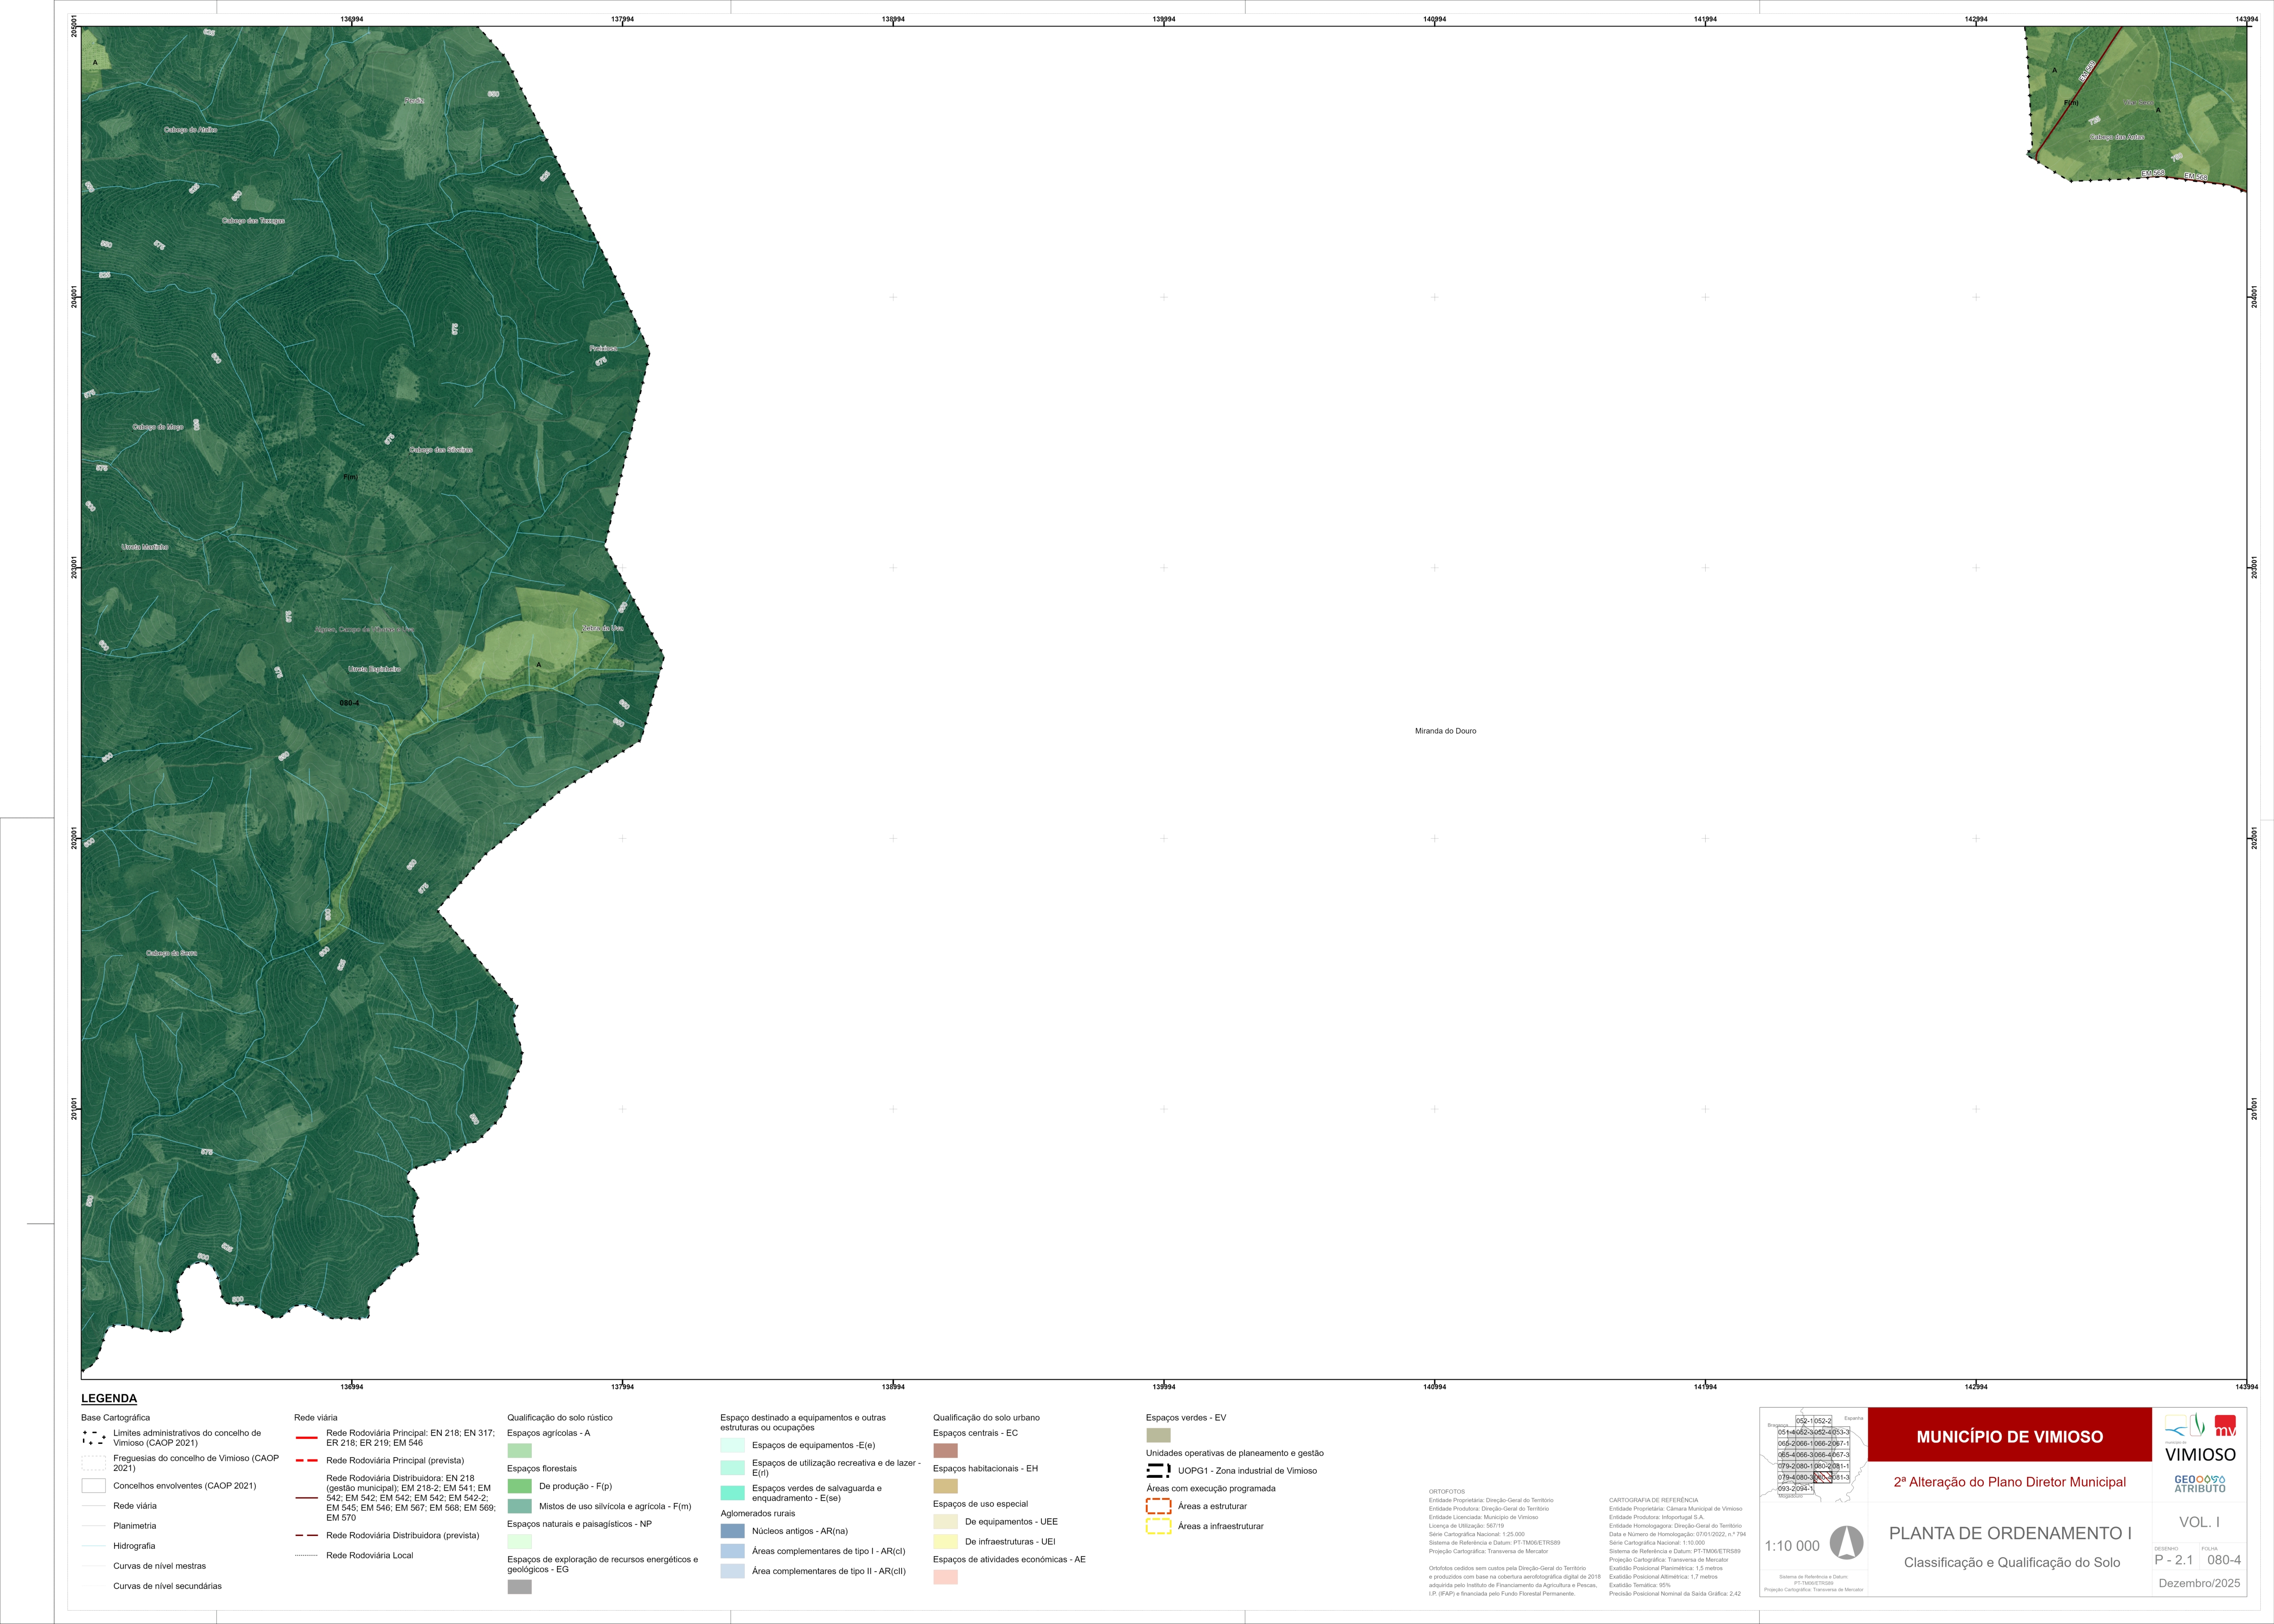
Task: Click the 'LEGENDA' heading
Action: 109,1398
